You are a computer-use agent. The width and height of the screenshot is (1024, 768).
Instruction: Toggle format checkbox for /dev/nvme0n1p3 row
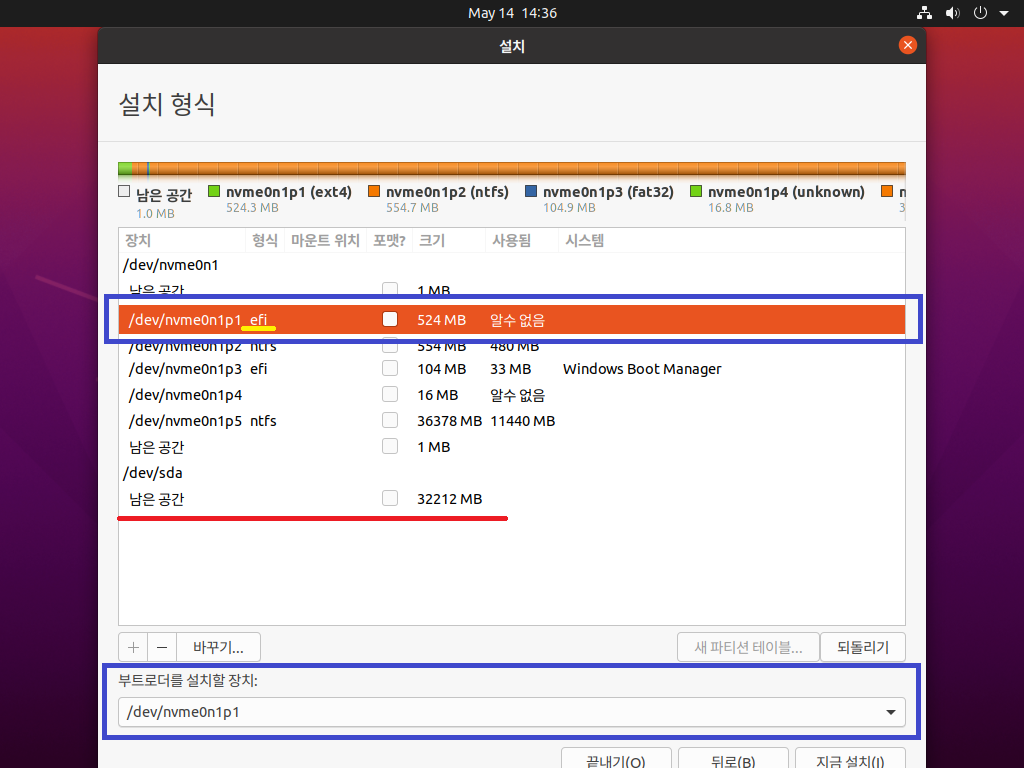pyautogui.click(x=390, y=368)
